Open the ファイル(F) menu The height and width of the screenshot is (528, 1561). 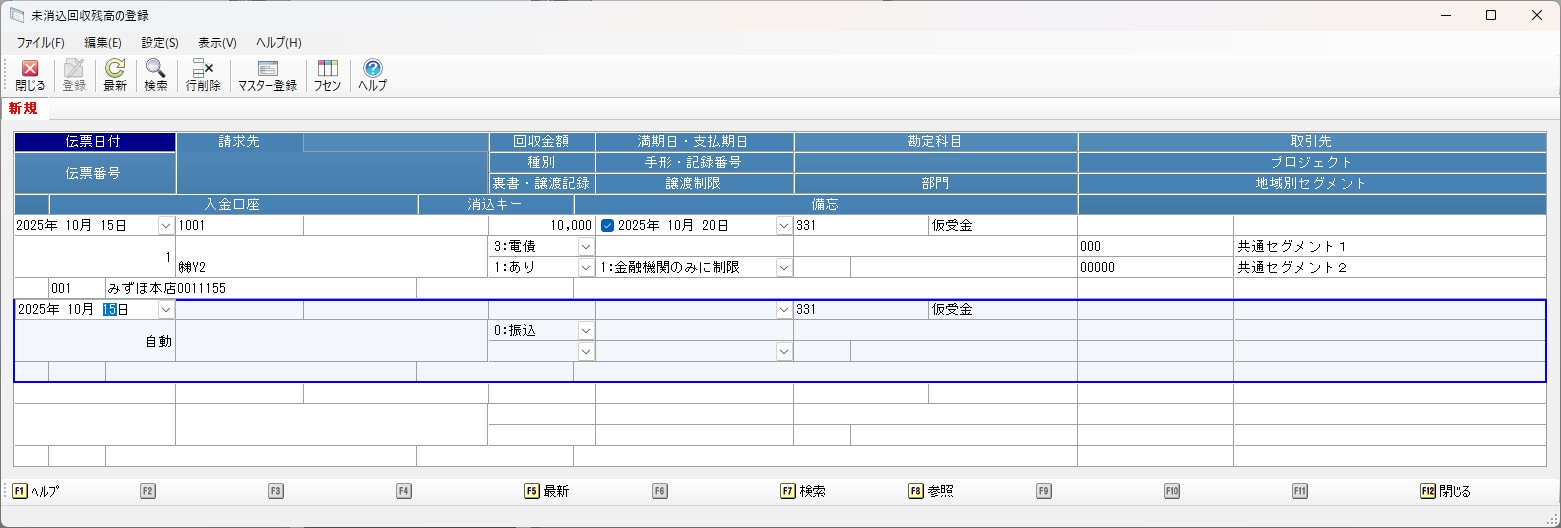(x=40, y=43)
